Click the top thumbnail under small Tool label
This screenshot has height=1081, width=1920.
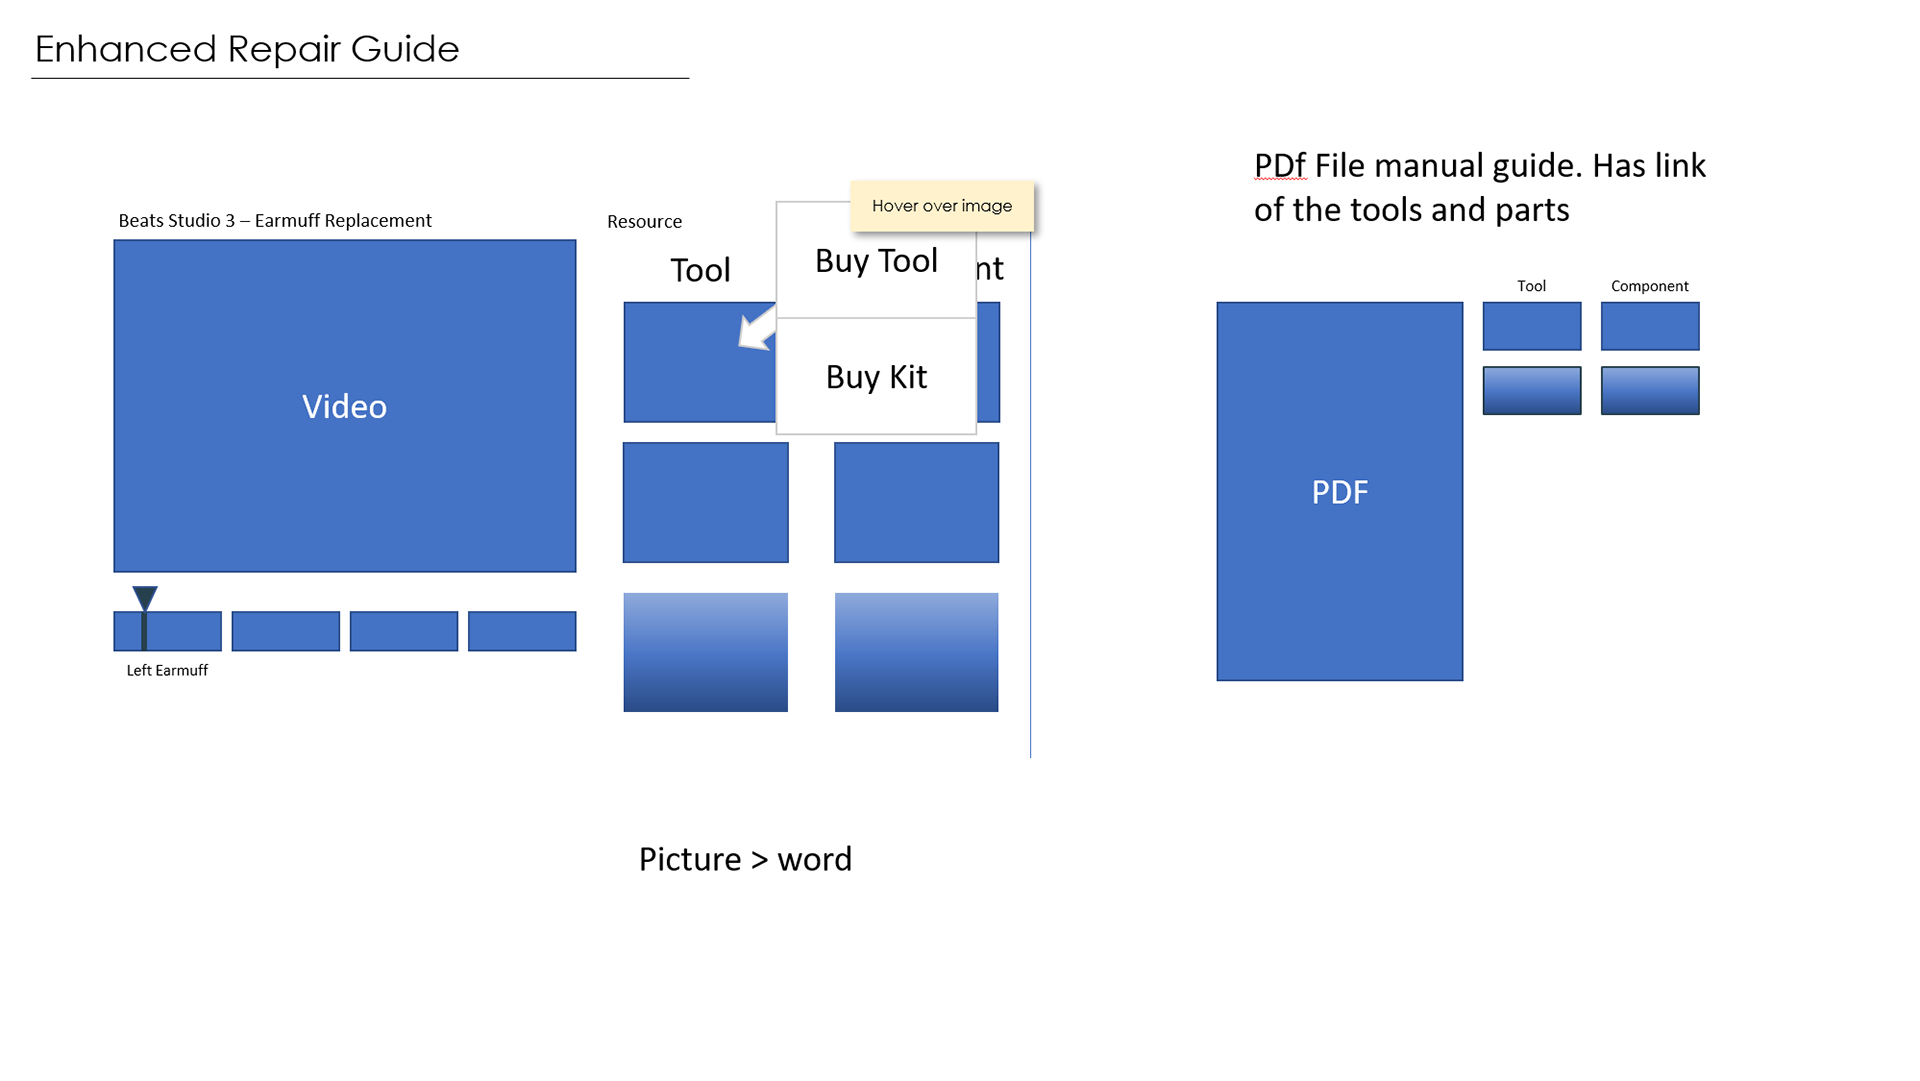click(1531, 326)
